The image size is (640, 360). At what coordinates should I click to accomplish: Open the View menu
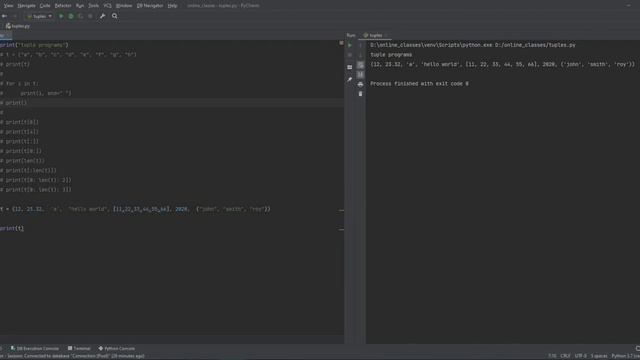(x=8, y=6)
